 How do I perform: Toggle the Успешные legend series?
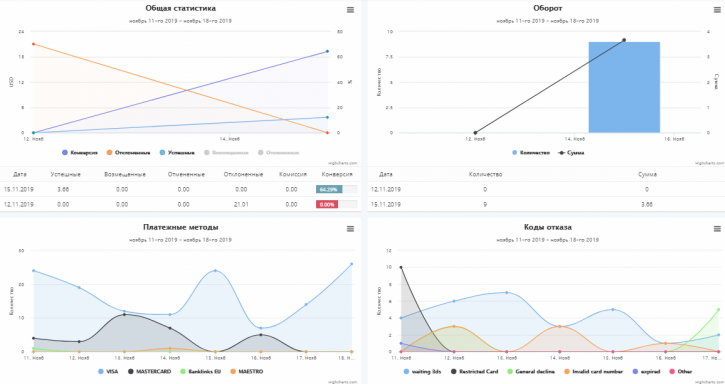click(177, 153)
